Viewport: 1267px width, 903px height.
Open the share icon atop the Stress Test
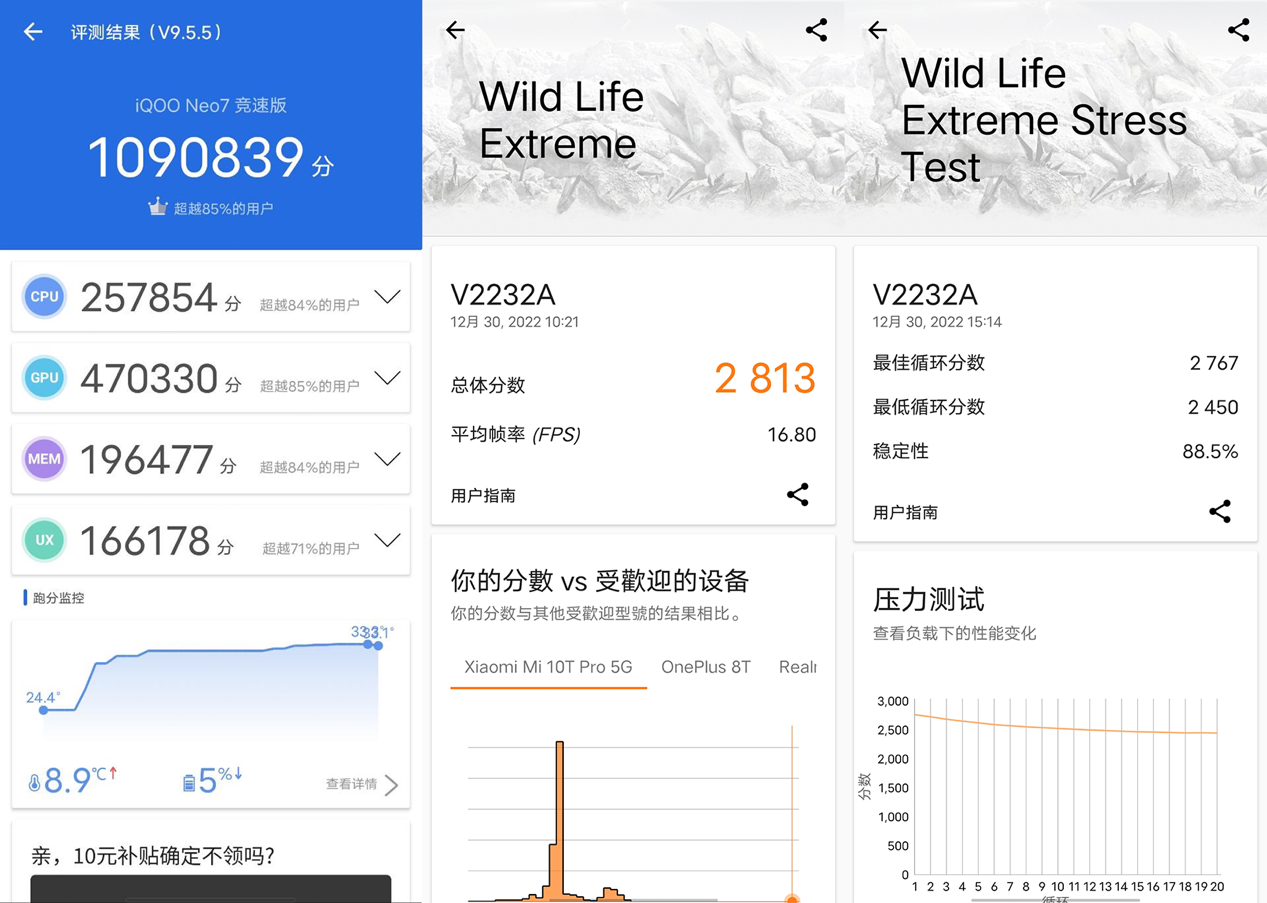click(x=1239, y=30)
